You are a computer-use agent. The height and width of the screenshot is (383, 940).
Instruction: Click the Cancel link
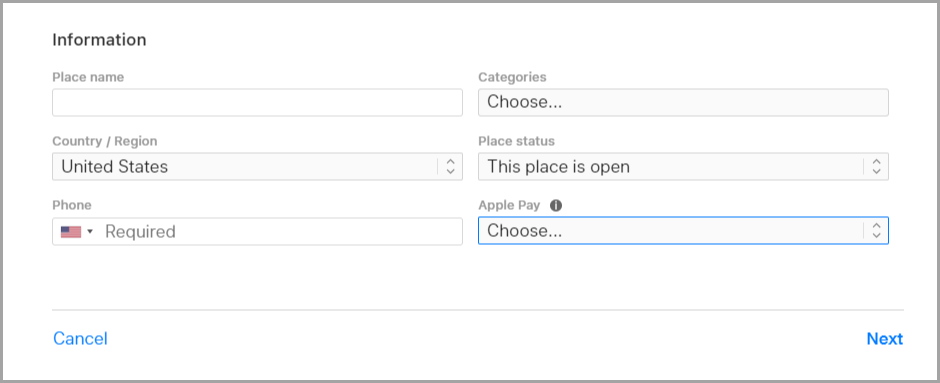[x=80, y=339]
